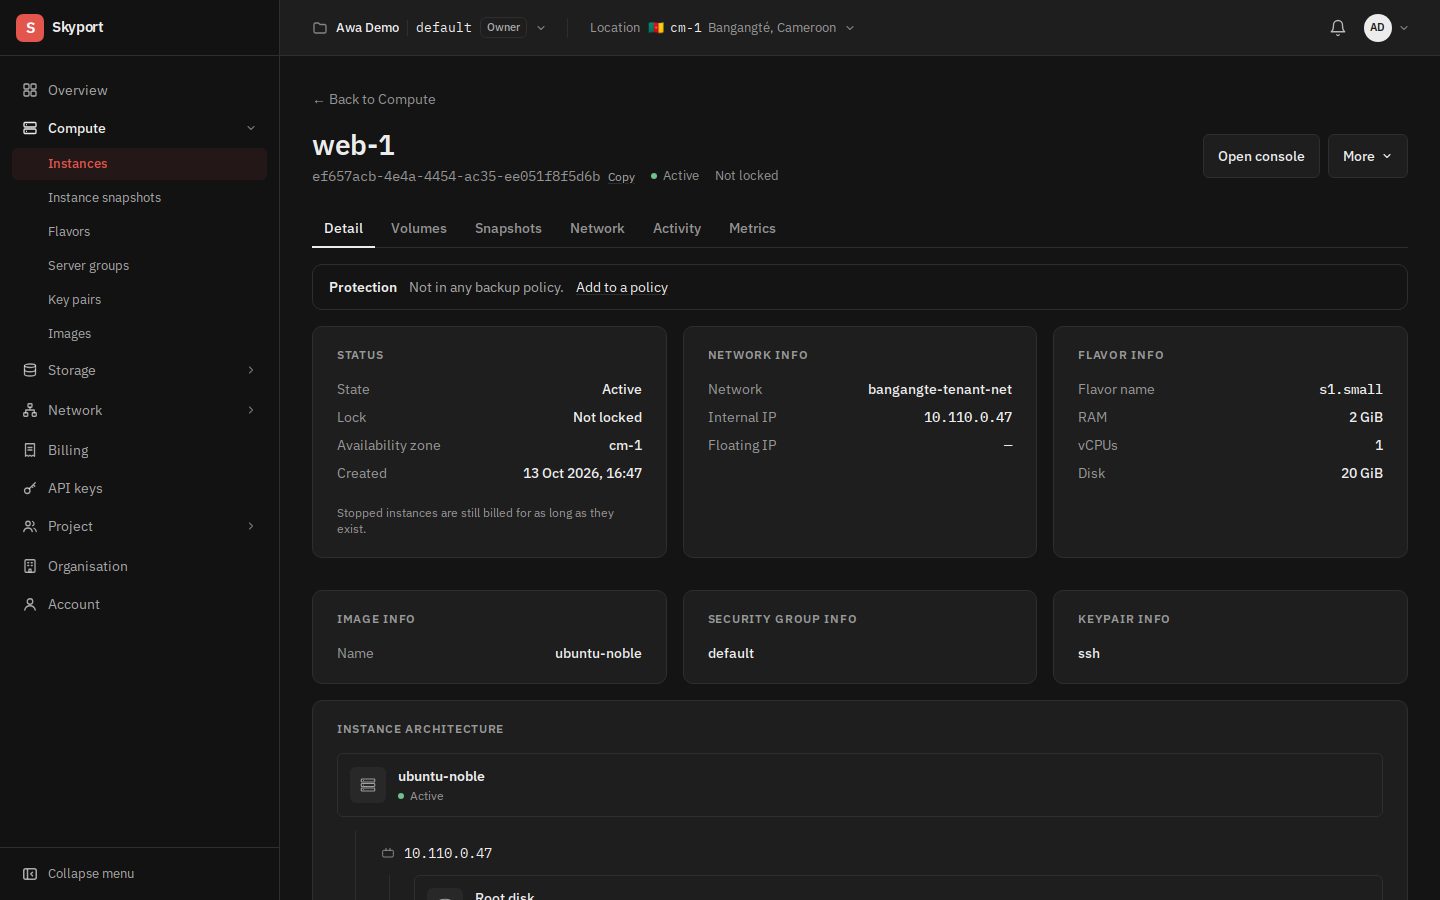The image size is (1440, 900).
Task: Click the Collapse menu panel icon
Action: click(30, 874)
